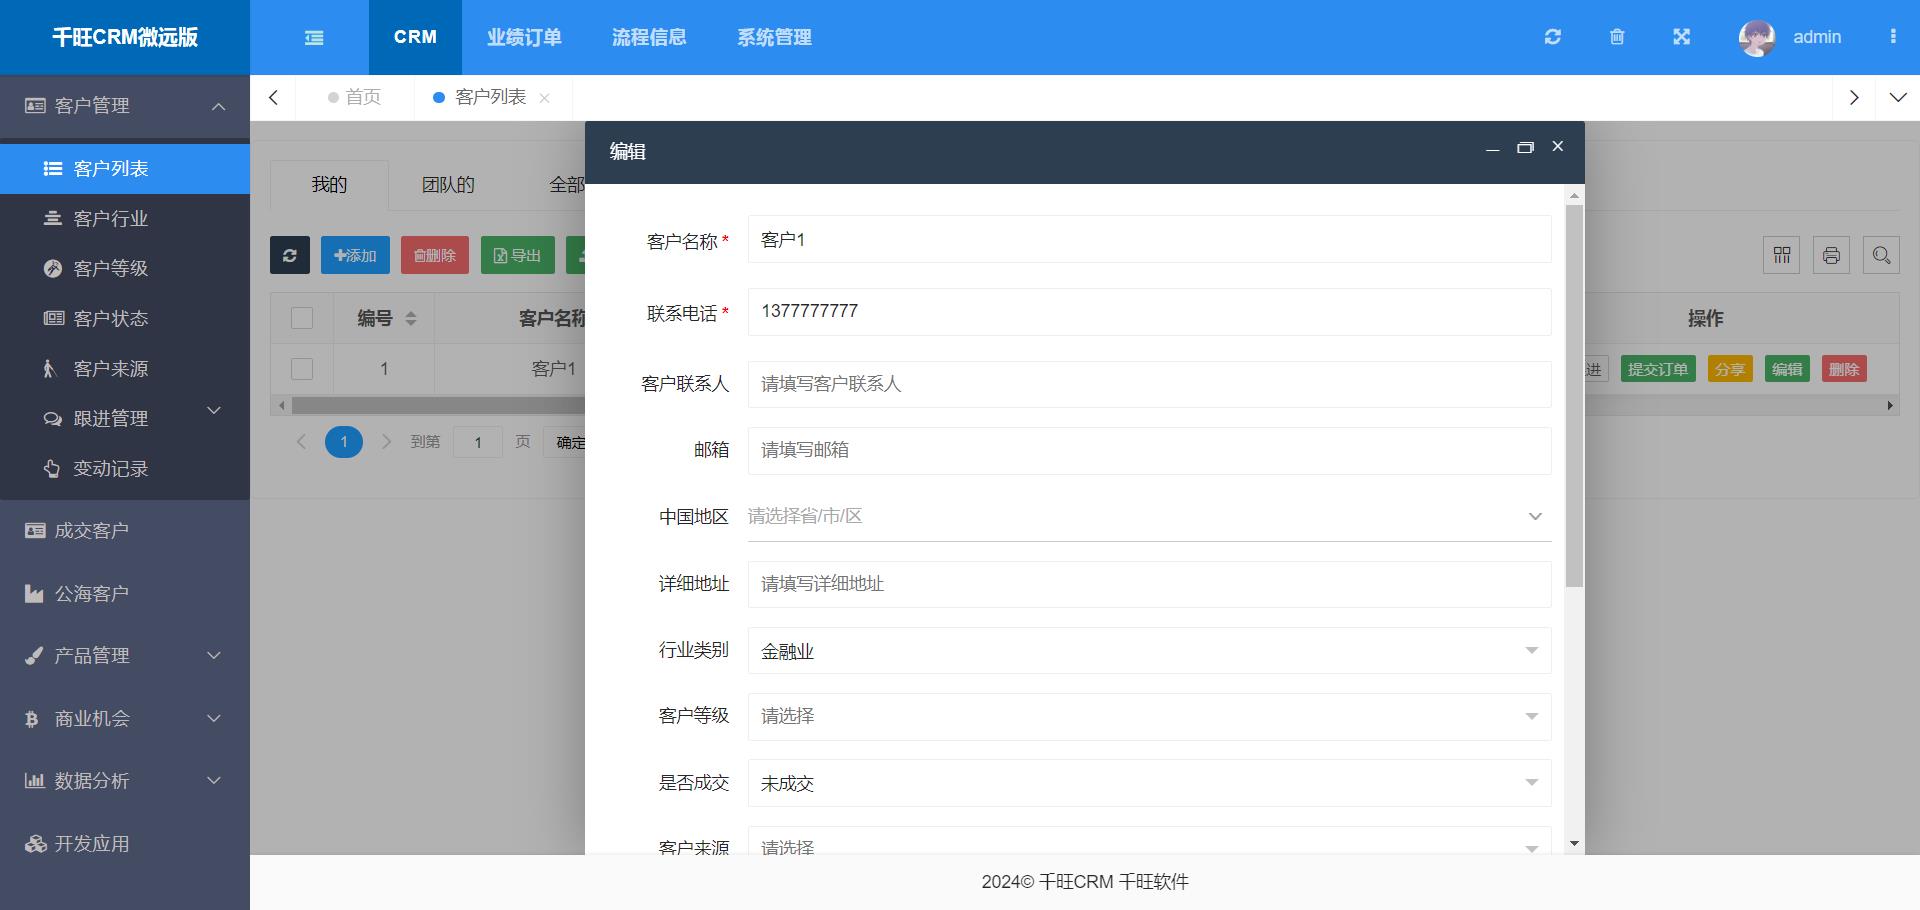The image size is (1920, 910).
Task: Open the column filter grid icon
Action: pos(1781,255)
